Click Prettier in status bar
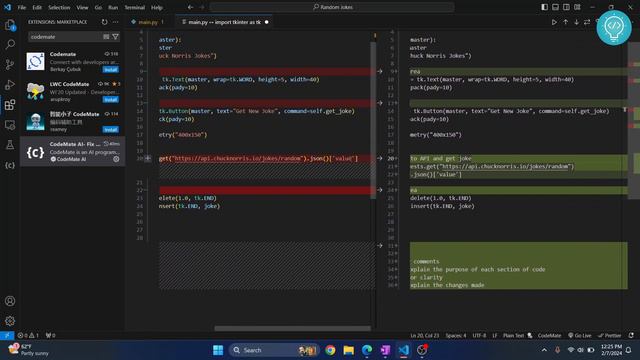The image size is (640, 360). click(609, 336)
